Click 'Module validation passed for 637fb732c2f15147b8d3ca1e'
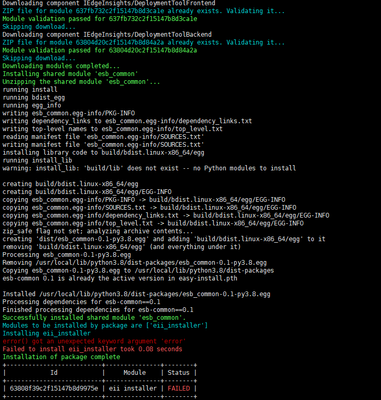This screenshot has height=400, width=381. pos(100,19)
